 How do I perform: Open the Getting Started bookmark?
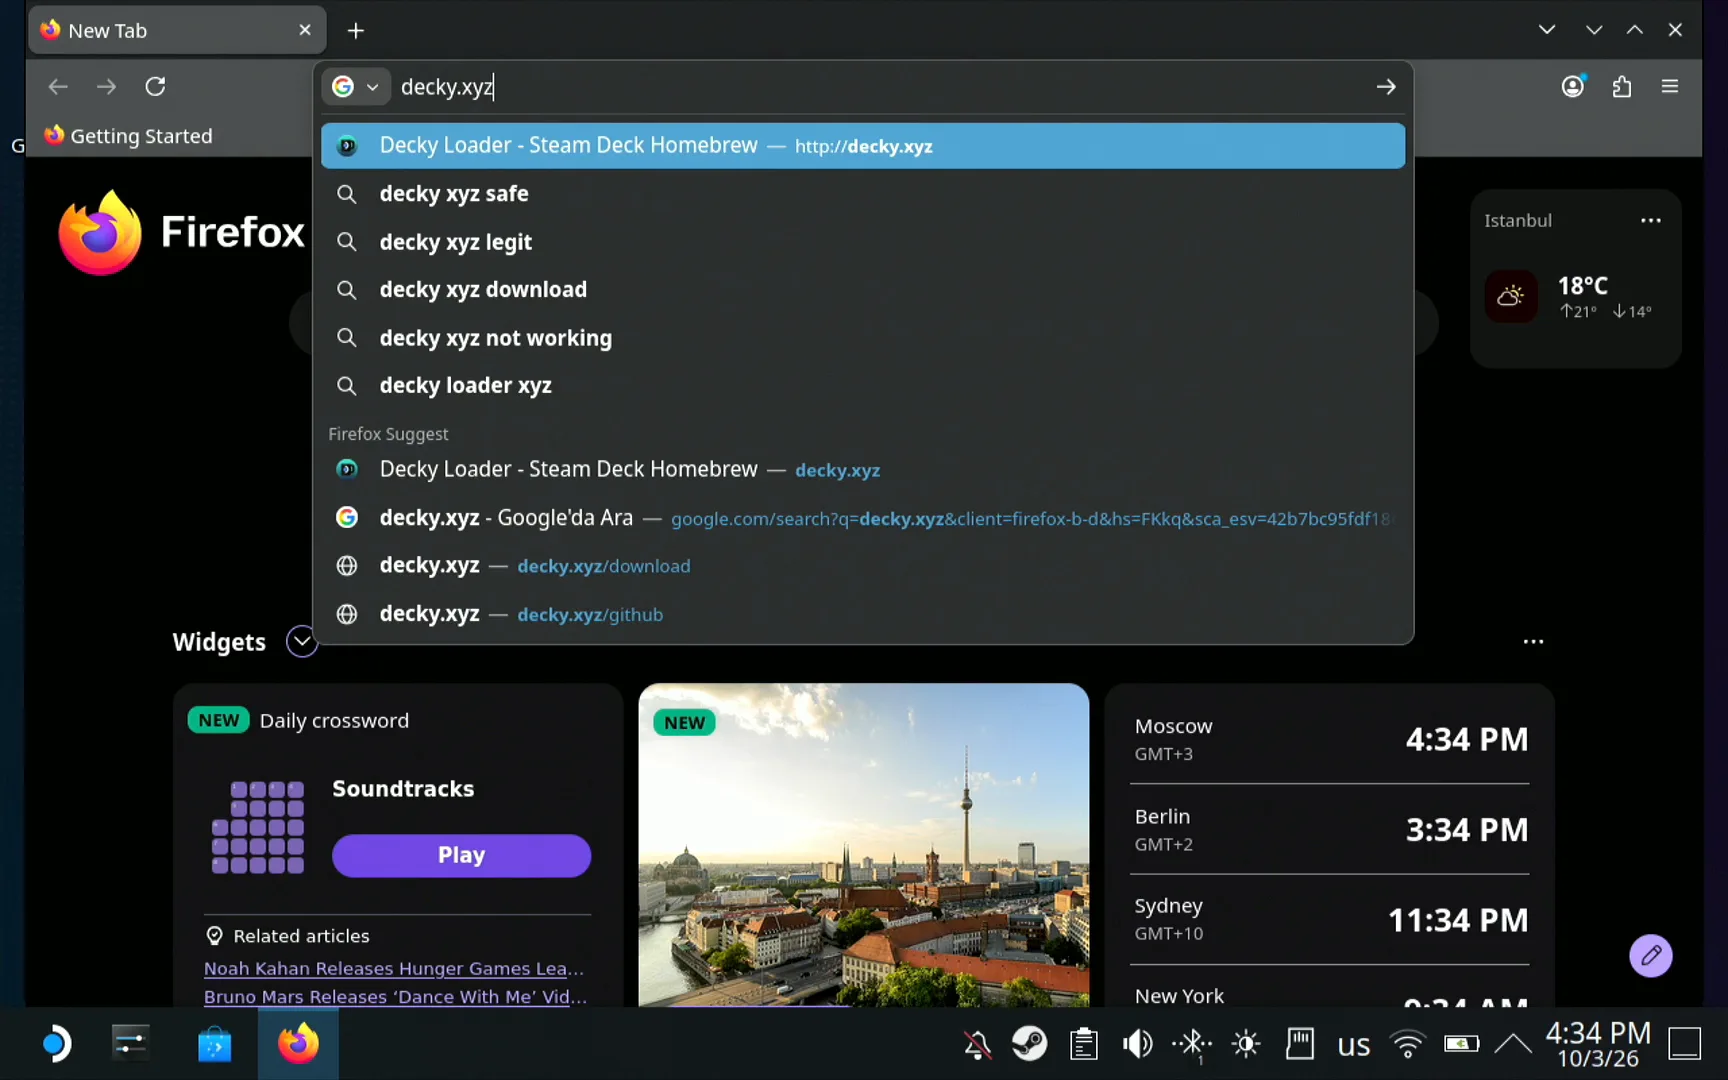[x=128, y=136]
